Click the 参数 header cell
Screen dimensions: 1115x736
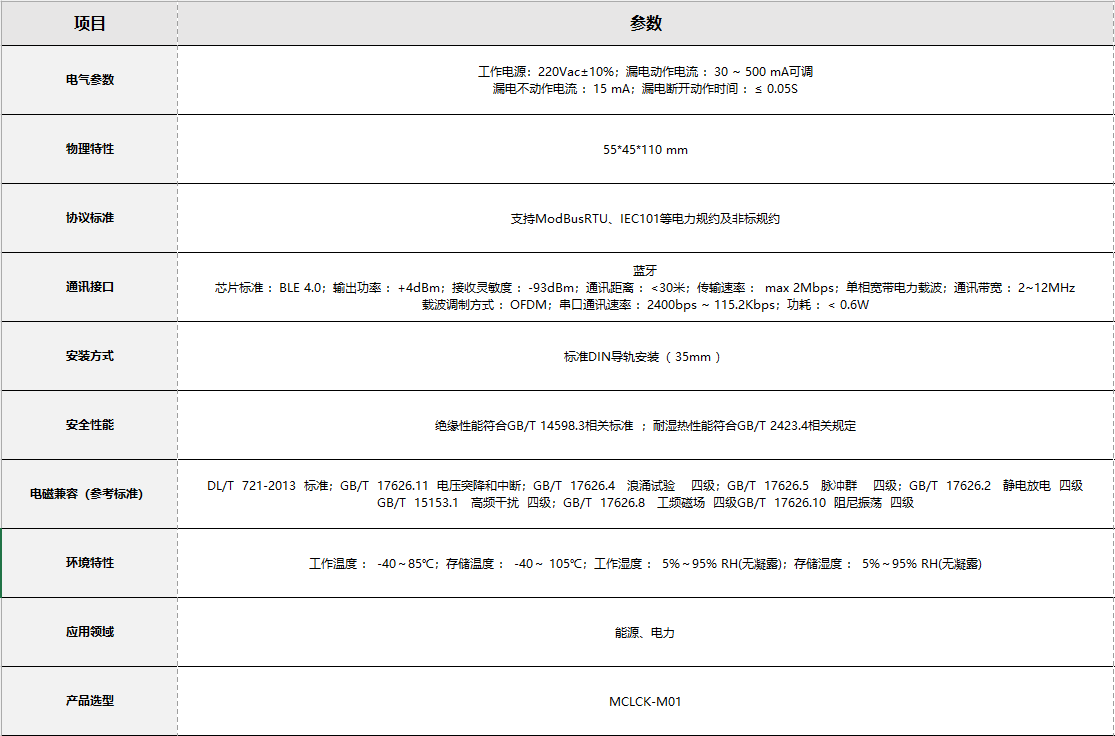pos(645,22)
